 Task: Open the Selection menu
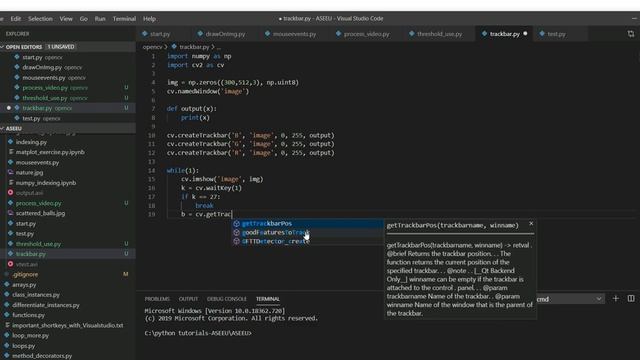(40, 19)
